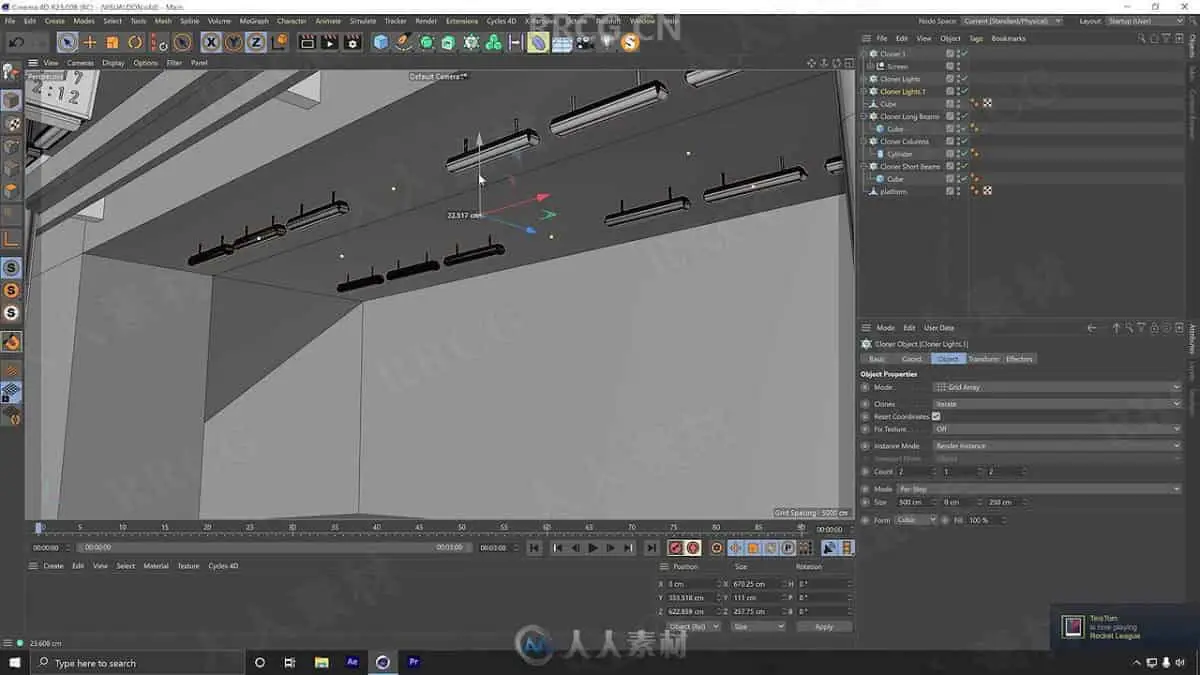1200x675 pixels.
Task: Collapse Cloner Short Beams tree node
Action: (865, 166)
